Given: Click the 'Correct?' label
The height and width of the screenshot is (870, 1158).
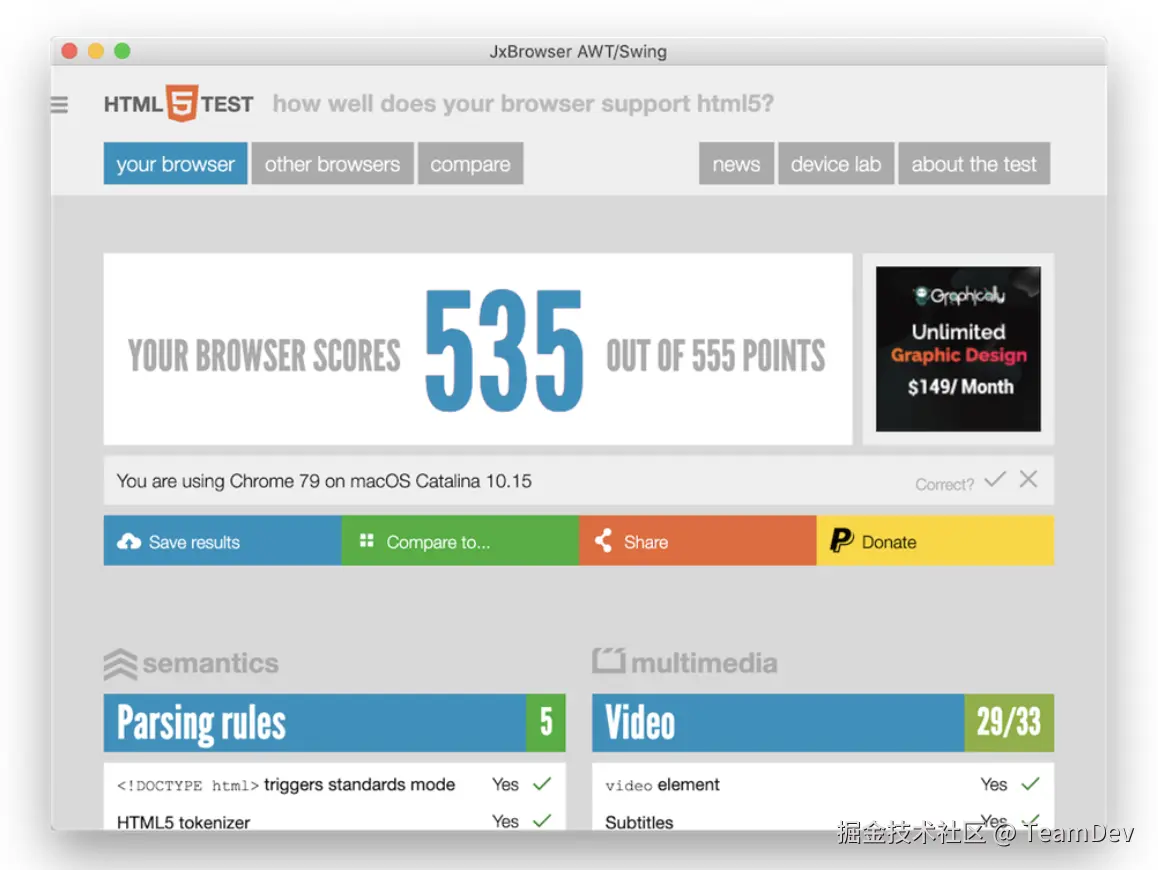Looking at the screenshot, I should click(x=945, y=484).
